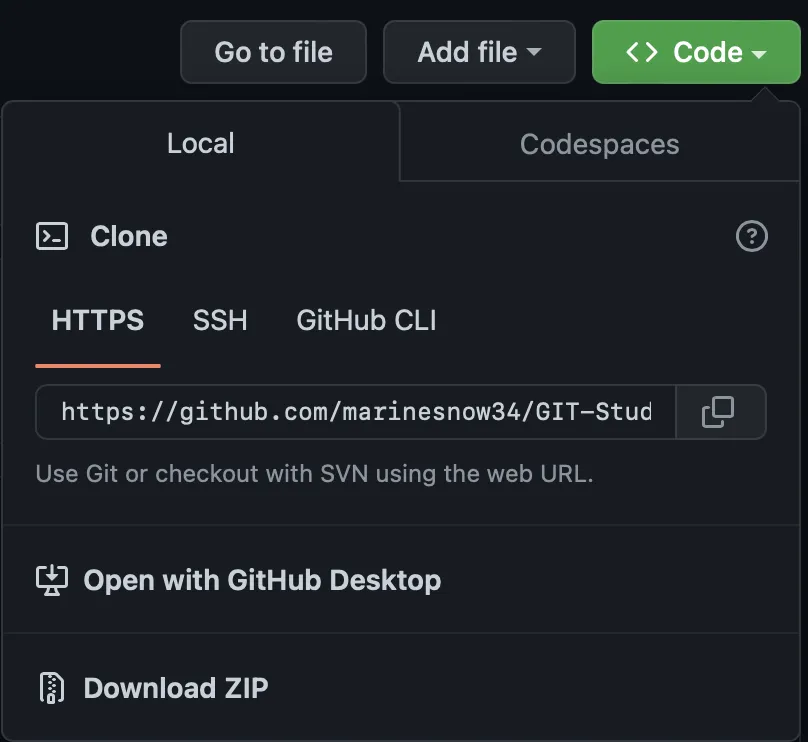Click the desktop icon next to GitHub Desktop
The width and height of the screenshot is (808, 742).
click(x=51, y=580)
